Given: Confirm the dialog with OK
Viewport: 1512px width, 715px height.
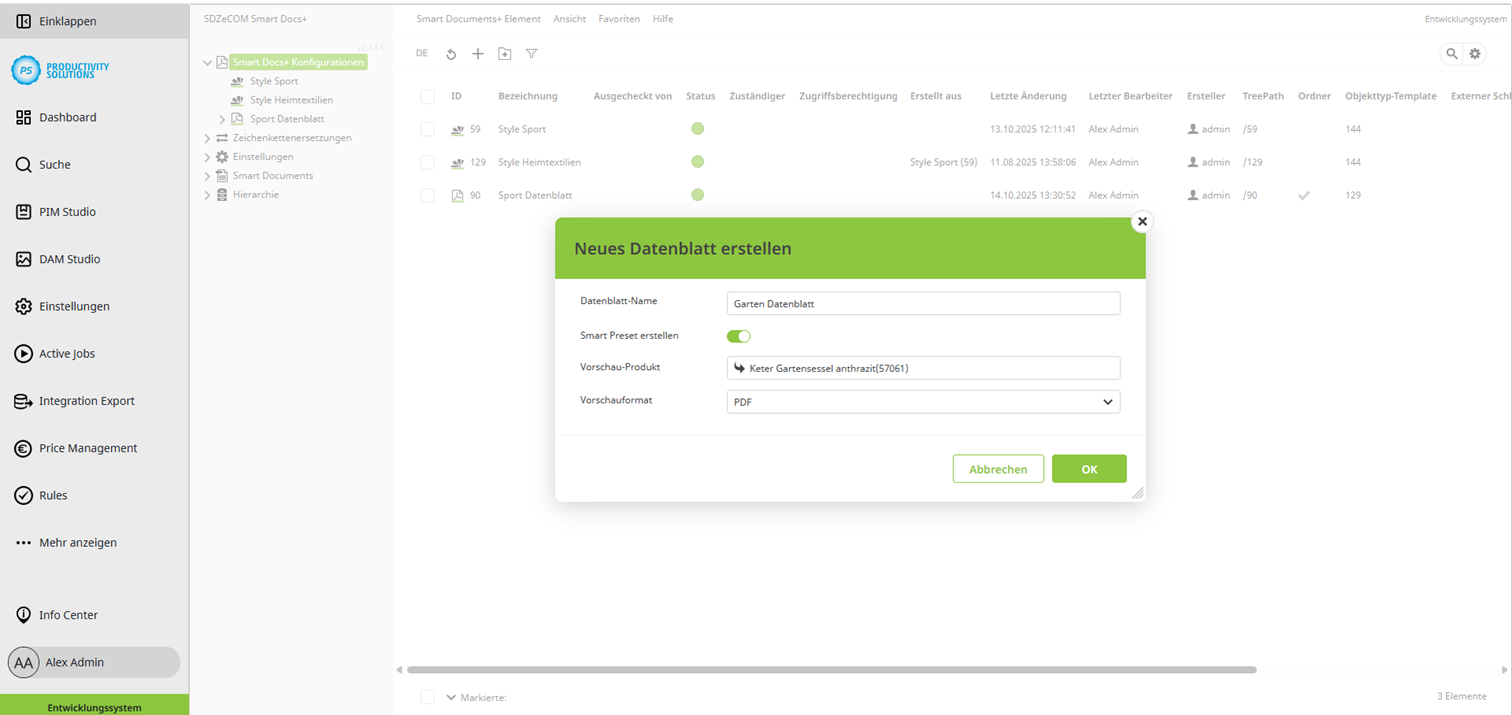Looking at the screenshot, I should pyautogui.click(x=1089, y=468).
